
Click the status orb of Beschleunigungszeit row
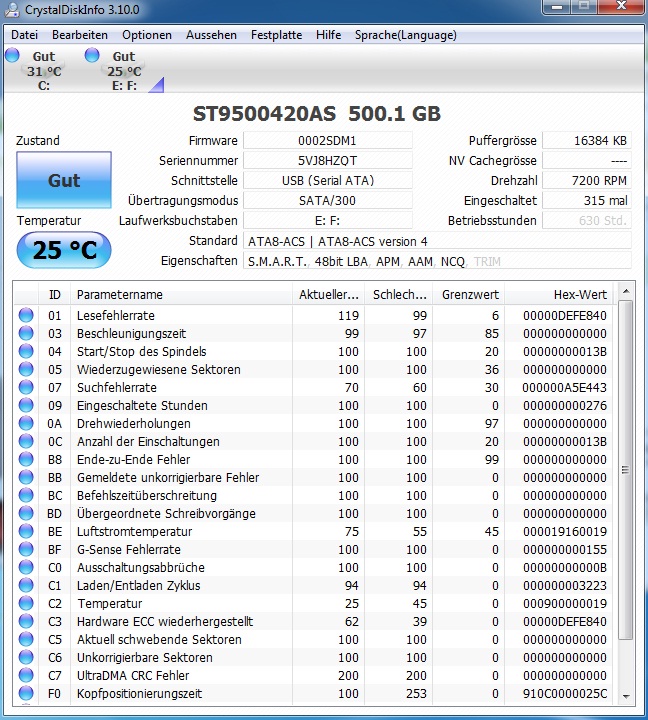pyautogui.click(x=26, y=333)
